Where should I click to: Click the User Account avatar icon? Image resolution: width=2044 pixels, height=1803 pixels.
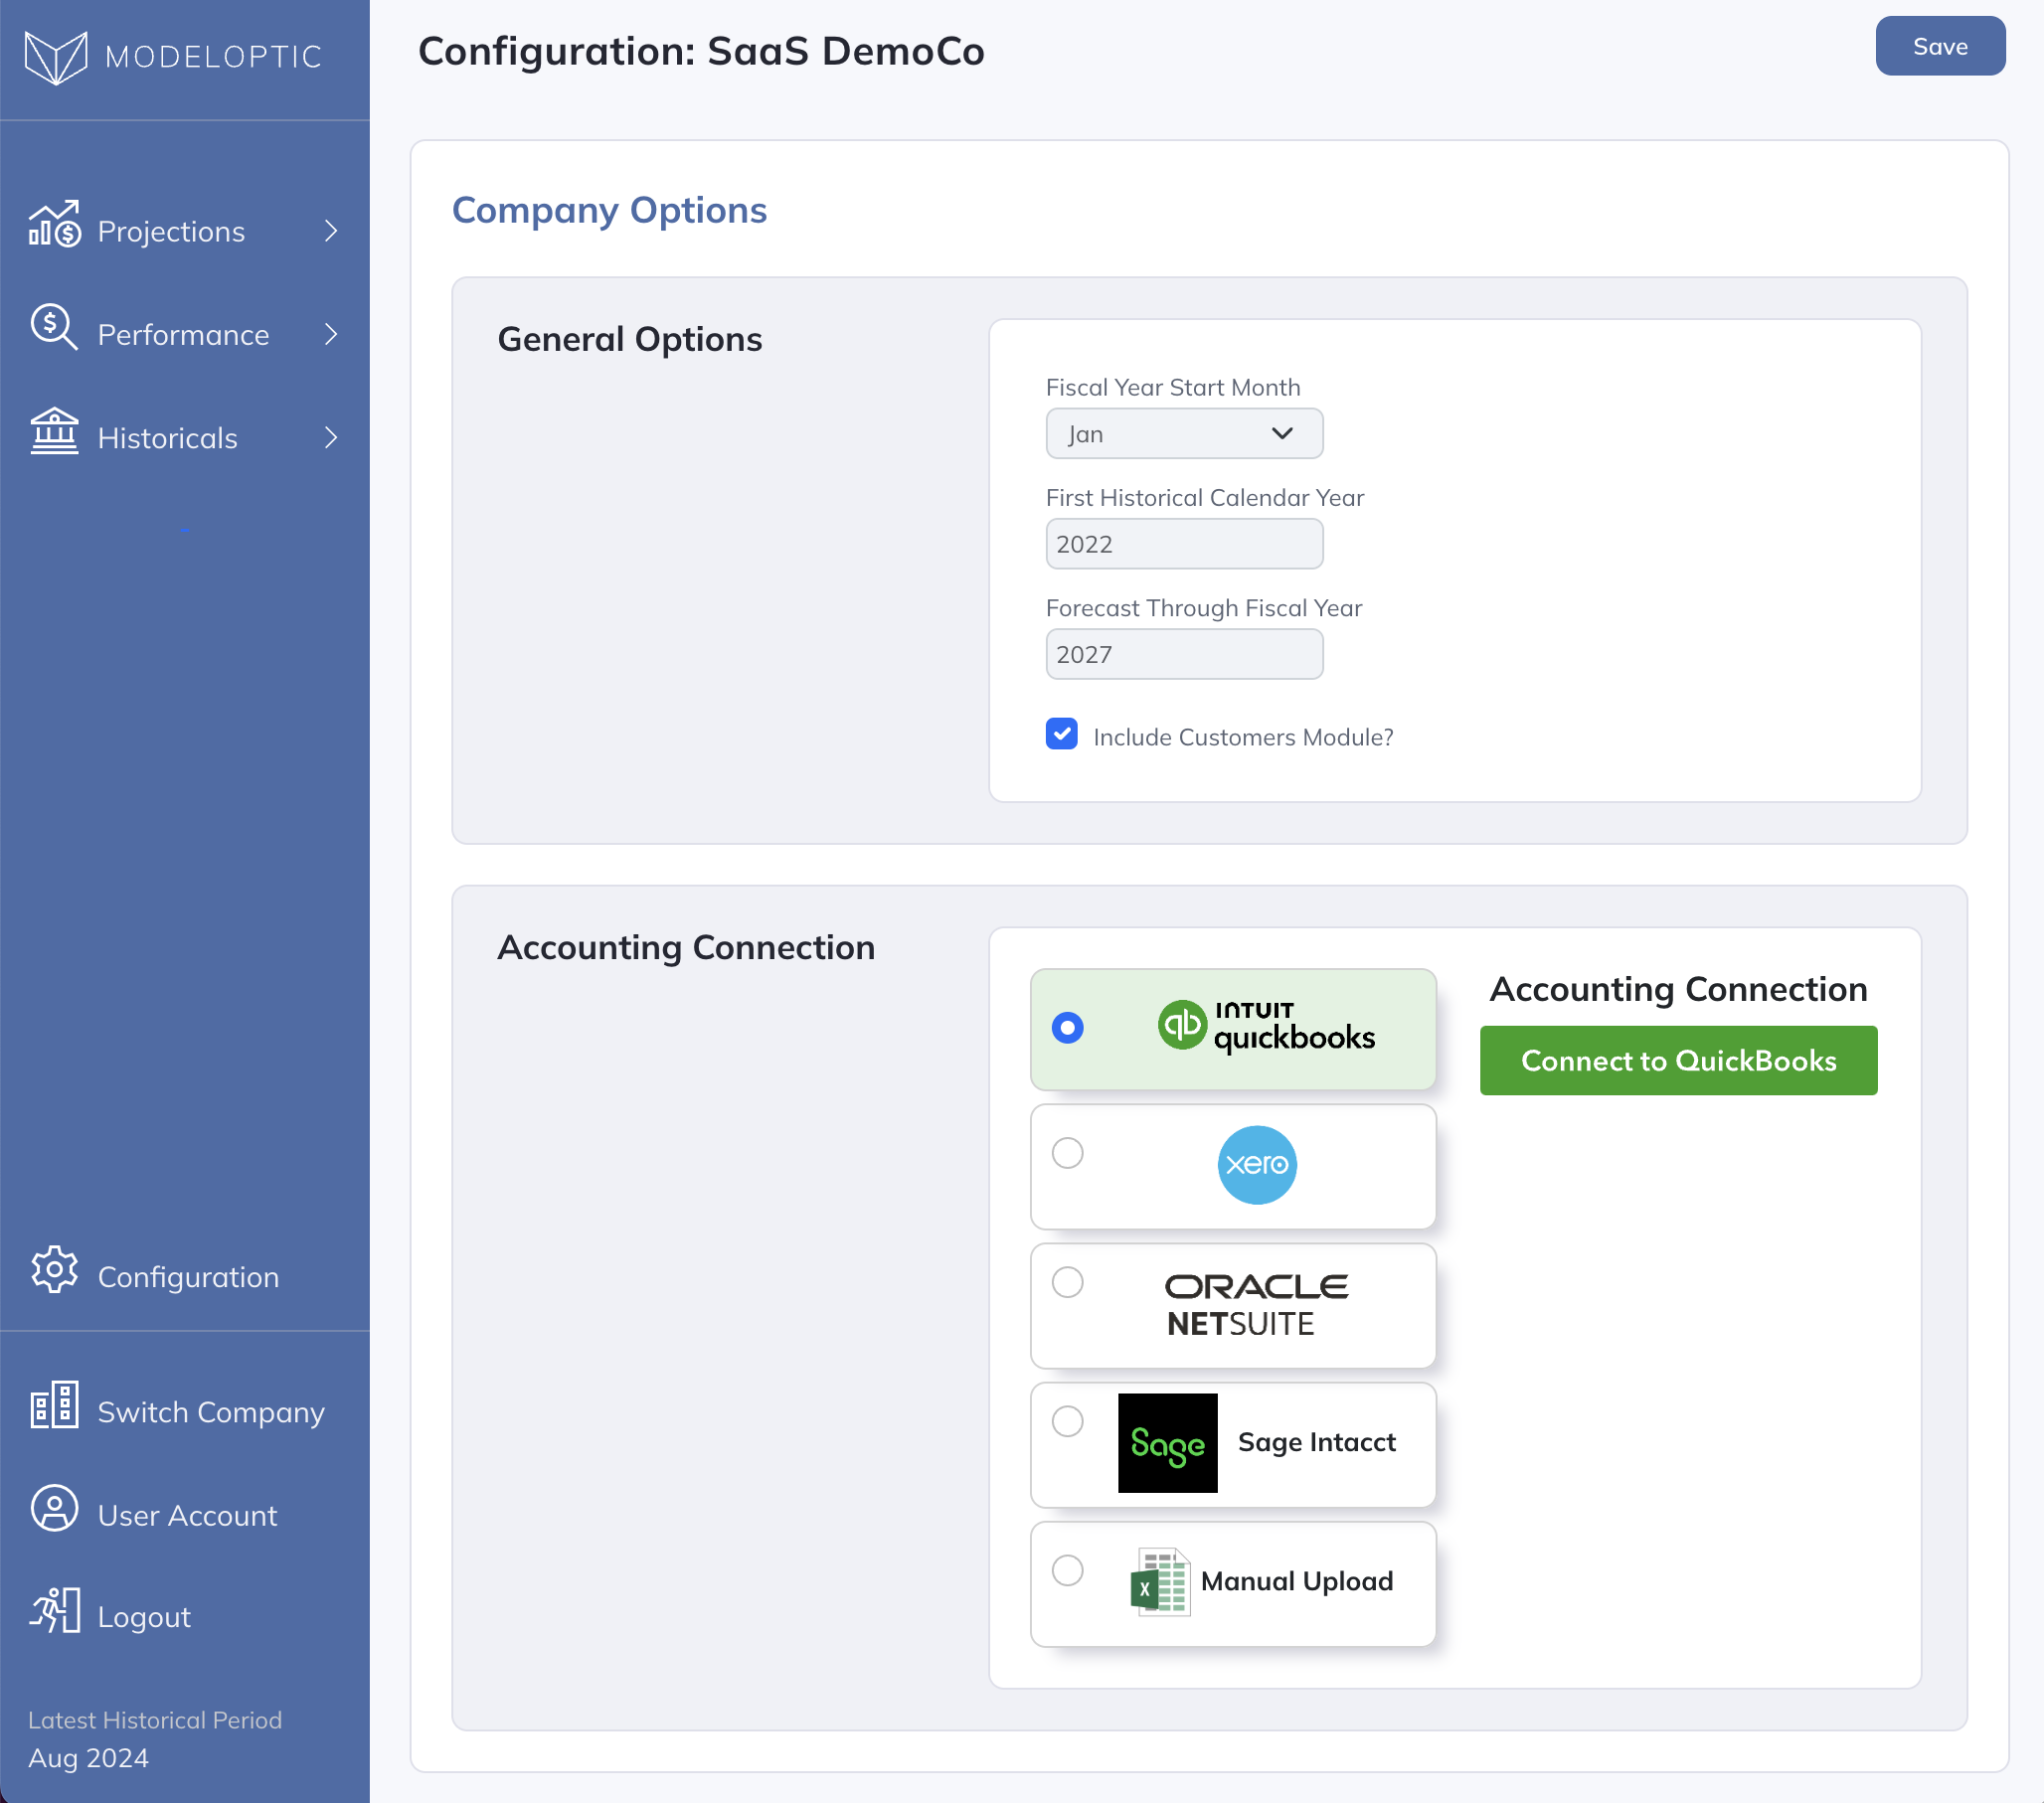pos(54,1508)
